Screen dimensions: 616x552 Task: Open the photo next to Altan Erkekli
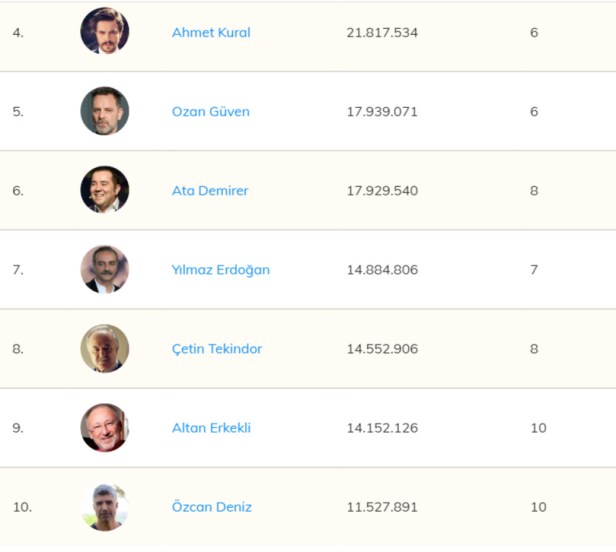coord(105,428)
